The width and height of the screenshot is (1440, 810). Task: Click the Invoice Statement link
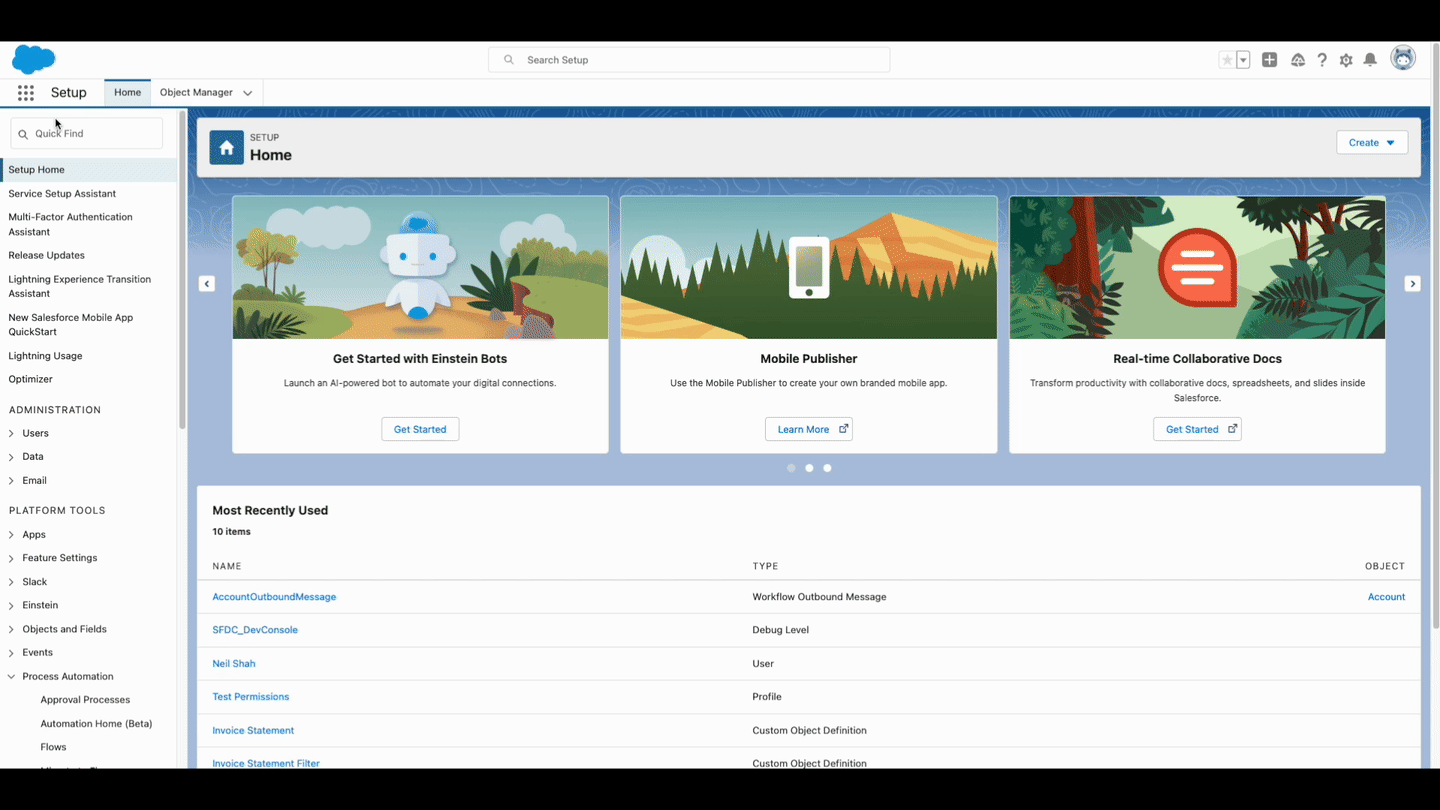[253, 730]
